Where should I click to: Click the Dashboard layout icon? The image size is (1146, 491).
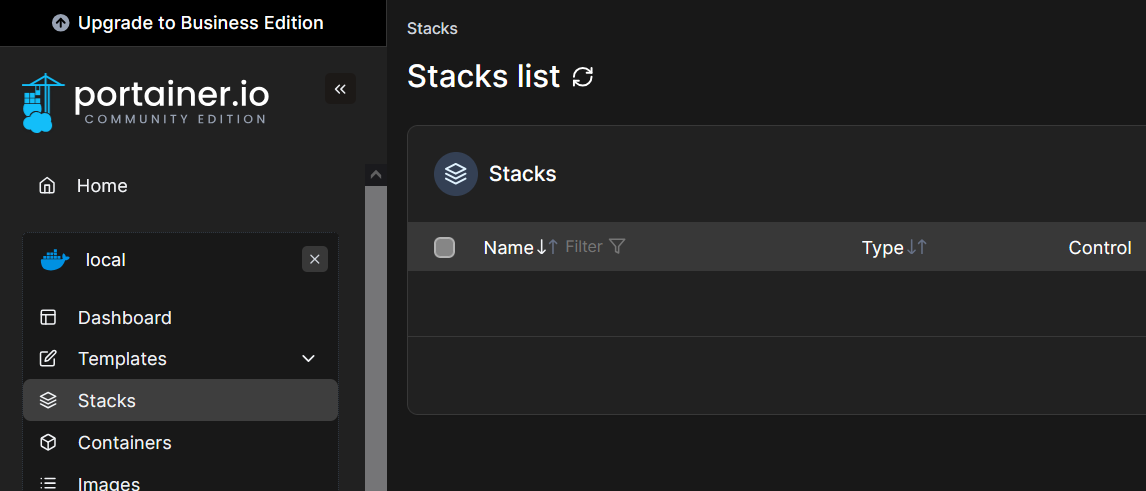pos(48,318)
